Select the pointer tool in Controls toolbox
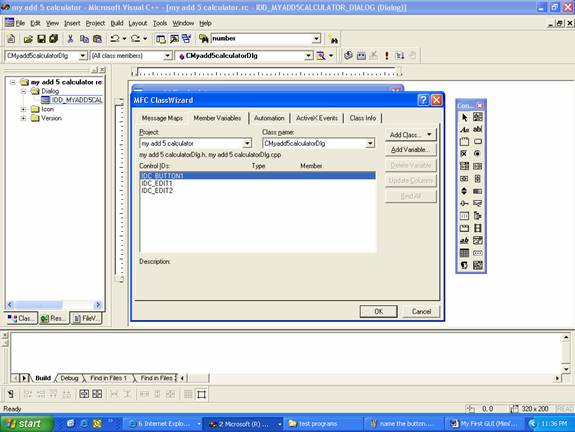575x432 pixels. point(465,117)
